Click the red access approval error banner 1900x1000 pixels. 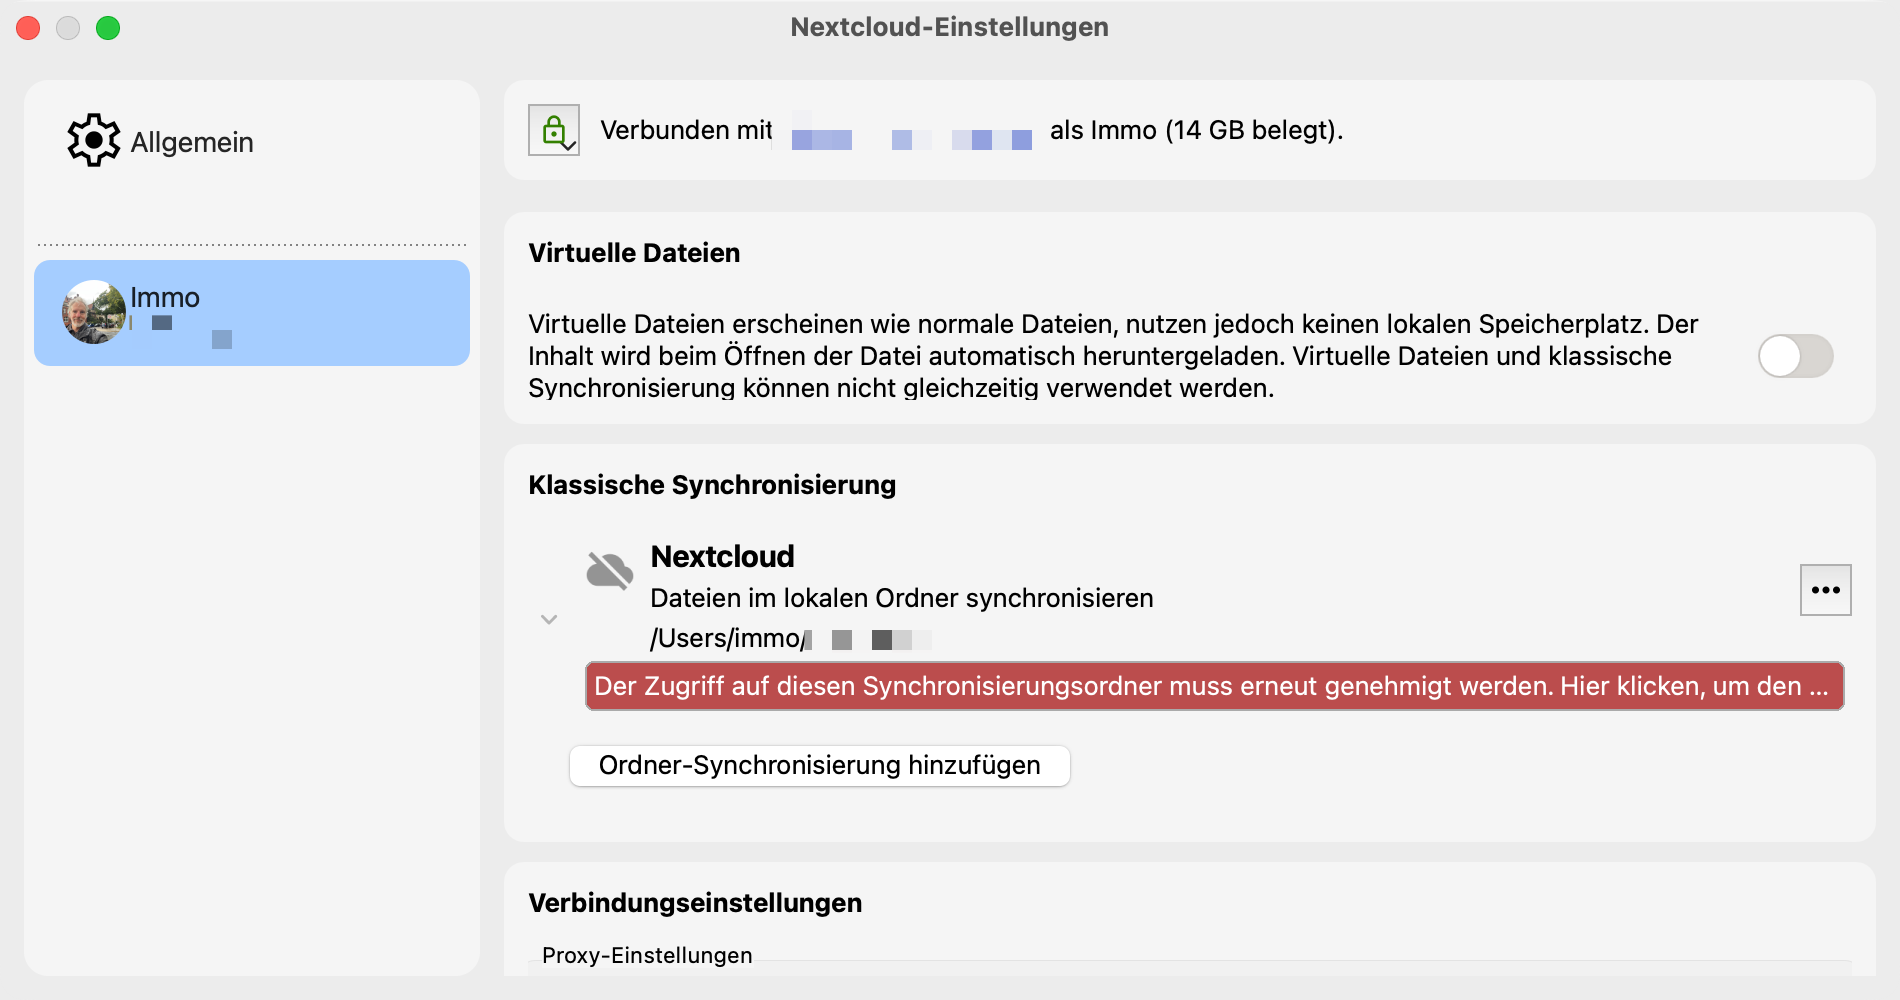[1214, 686]
